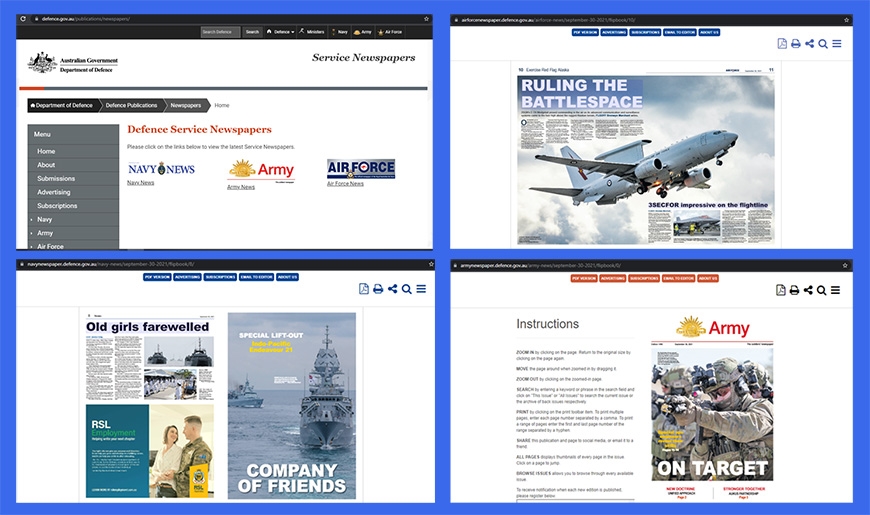This screenshot has height=515, width=870.
Task: Open hamburger menu in Air Force flipbook
Action: tap(837, 43)
